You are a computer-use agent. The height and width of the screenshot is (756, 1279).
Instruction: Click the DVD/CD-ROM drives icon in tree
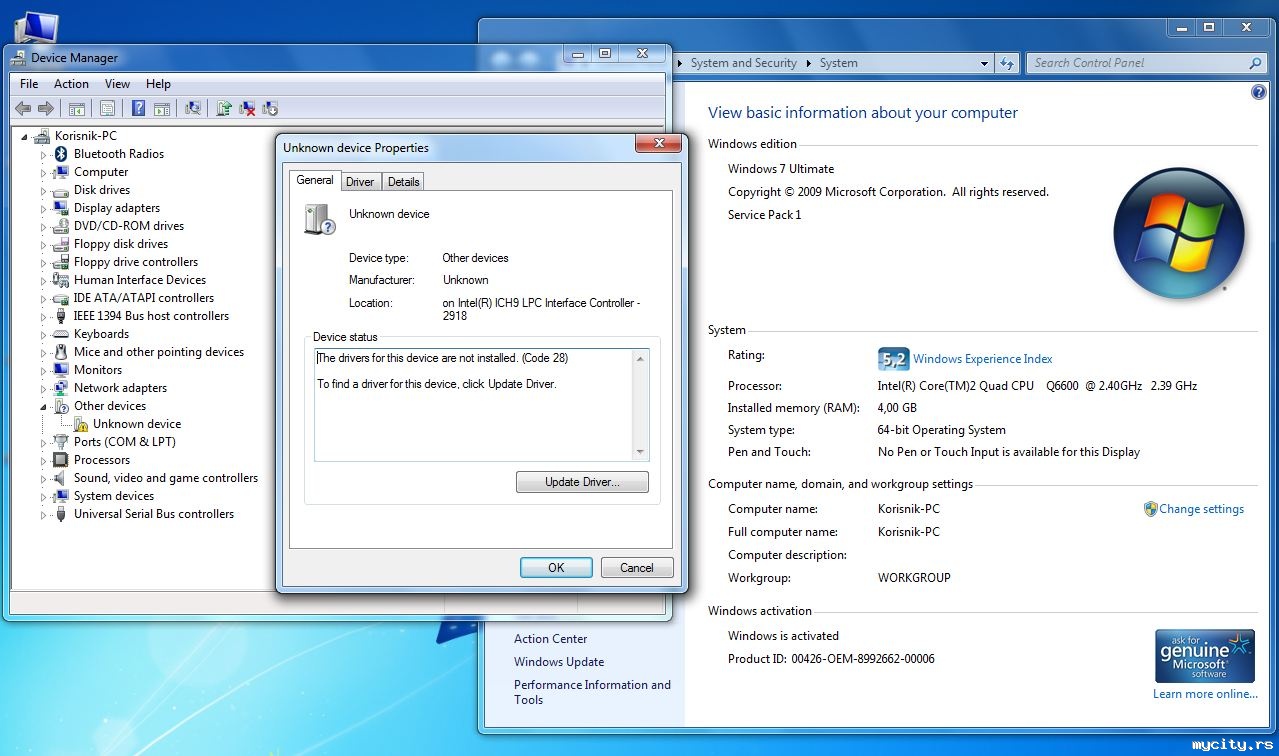point(61,226)
